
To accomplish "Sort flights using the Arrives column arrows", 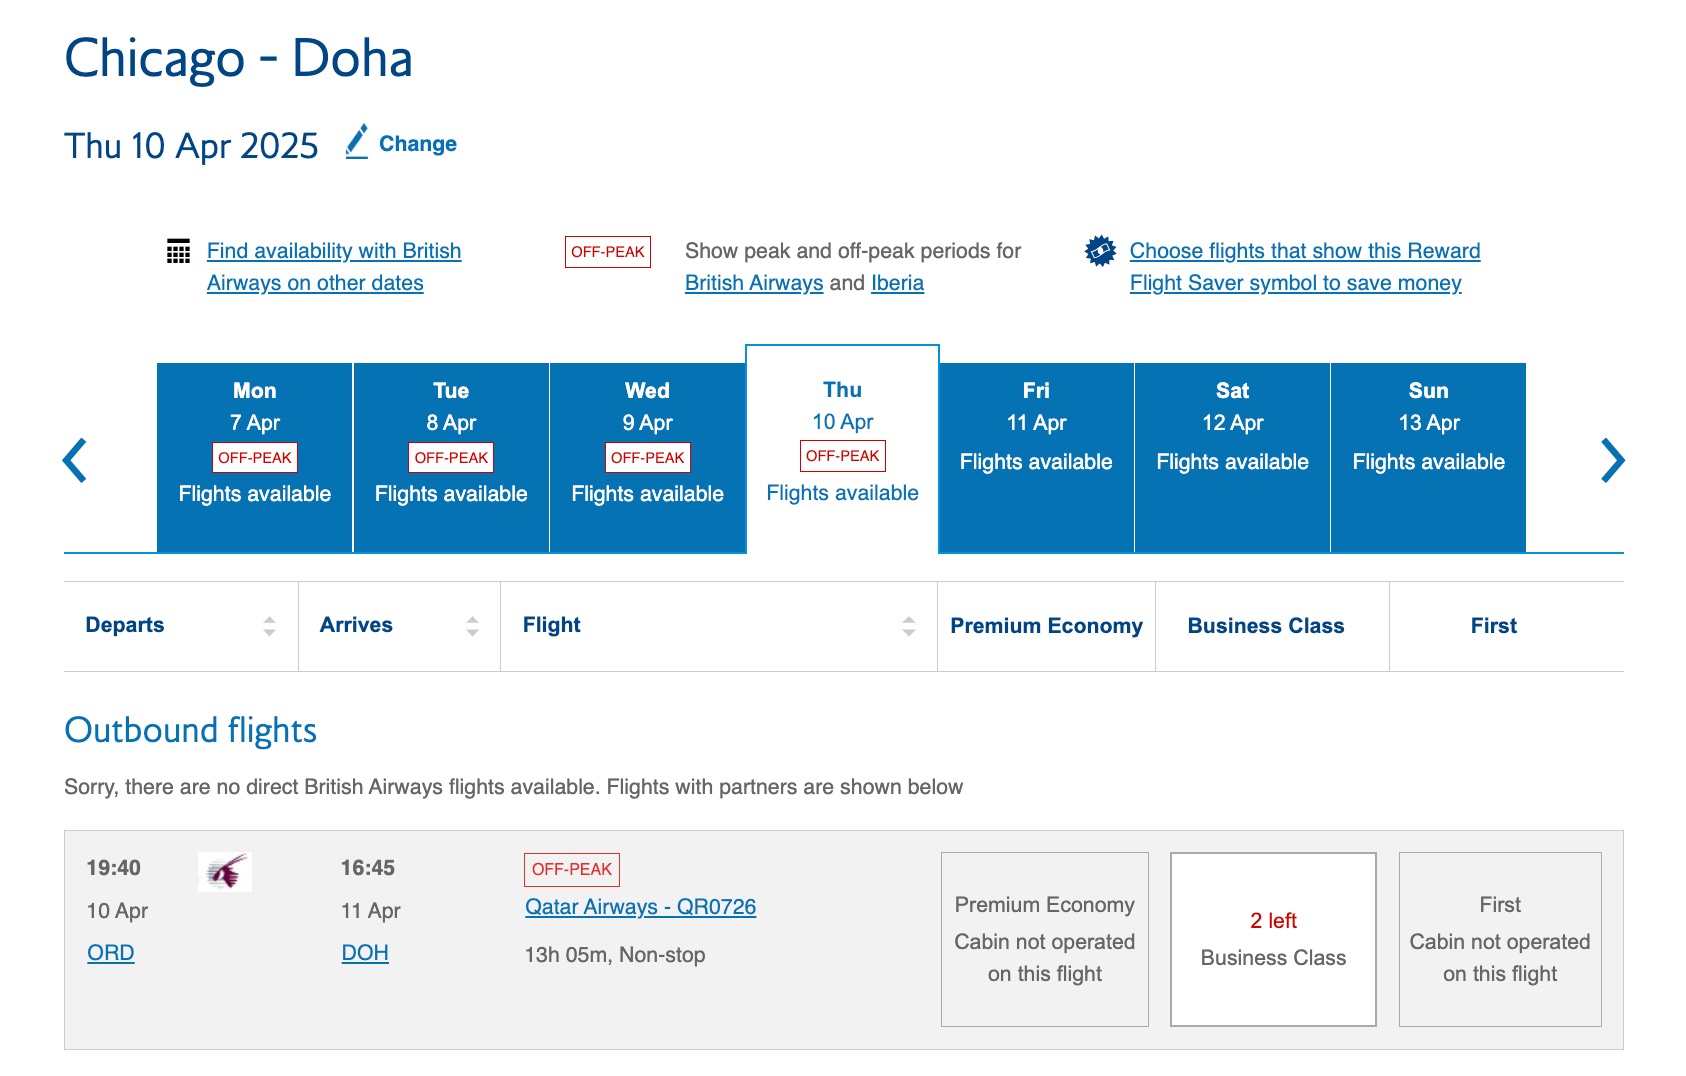I will pyautogui.click(x=470, y=625).
